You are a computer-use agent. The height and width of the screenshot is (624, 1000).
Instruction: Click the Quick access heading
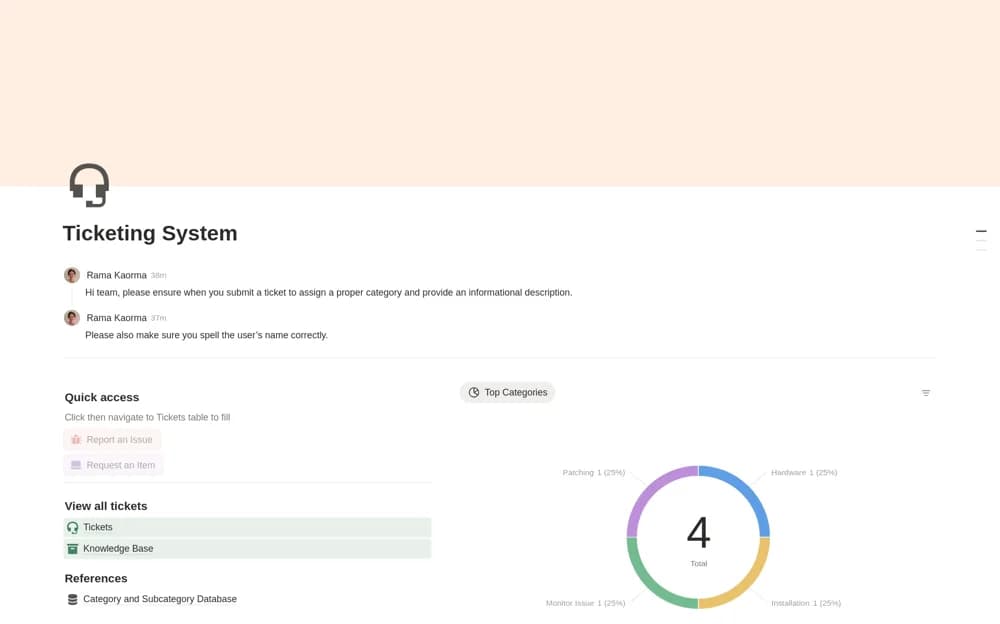pos(101,397)
